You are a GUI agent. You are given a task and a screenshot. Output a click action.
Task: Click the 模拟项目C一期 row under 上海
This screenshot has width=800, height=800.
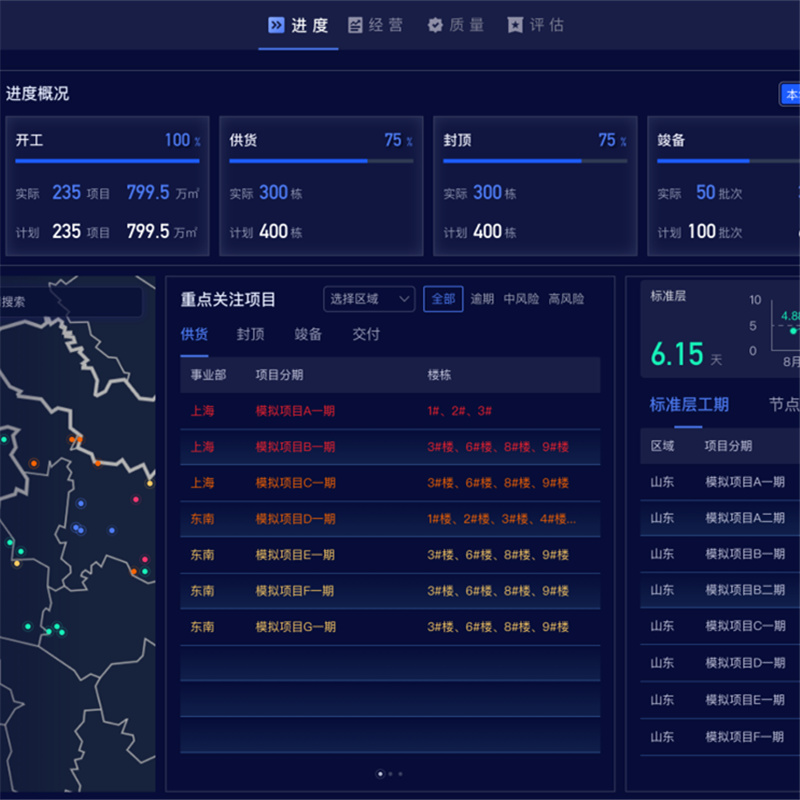coord(390,483)
